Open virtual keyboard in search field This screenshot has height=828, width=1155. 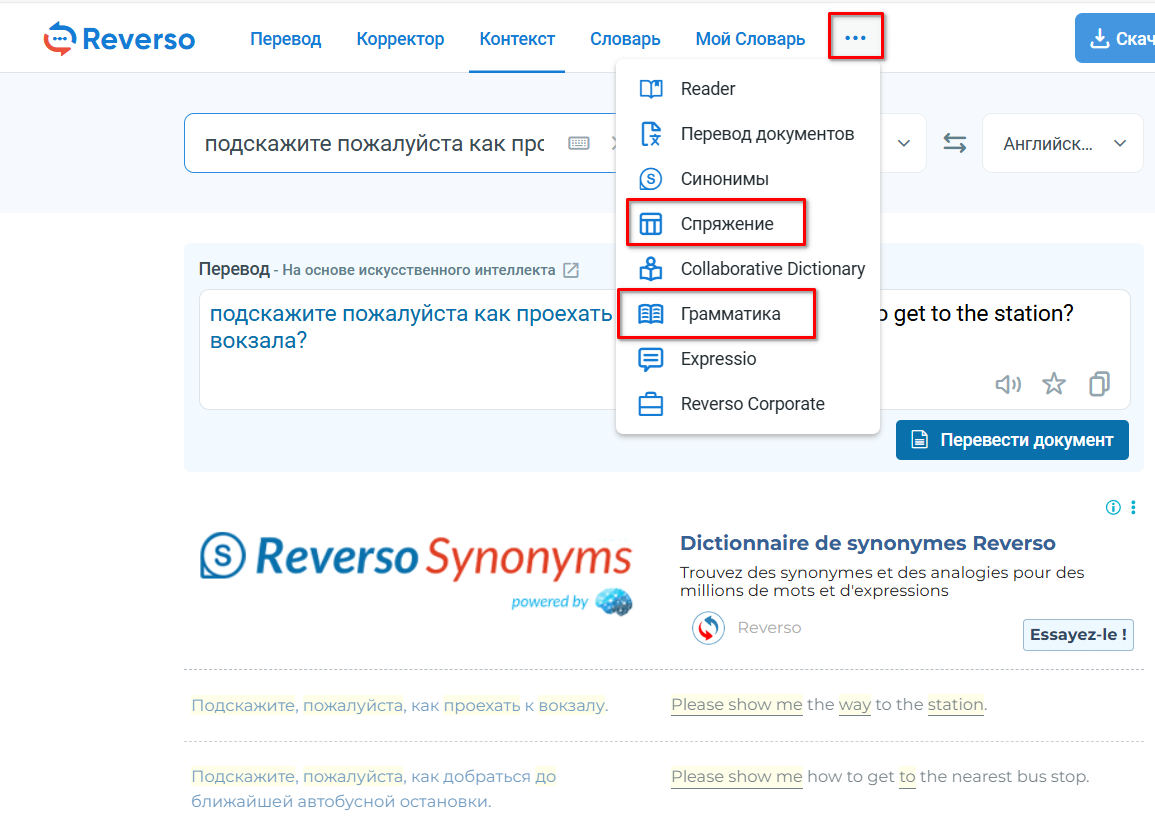pyautogui.click(x=579, y=144)
